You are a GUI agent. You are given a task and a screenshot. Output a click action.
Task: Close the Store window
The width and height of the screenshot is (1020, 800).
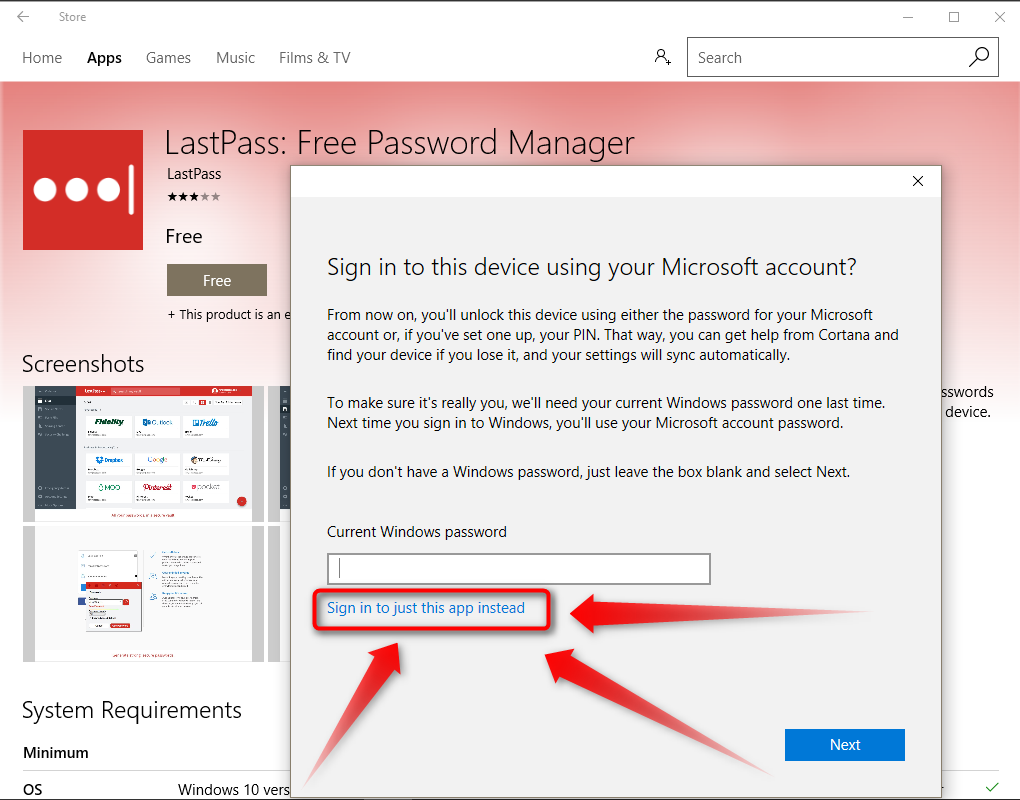(x=1000, y=18)
